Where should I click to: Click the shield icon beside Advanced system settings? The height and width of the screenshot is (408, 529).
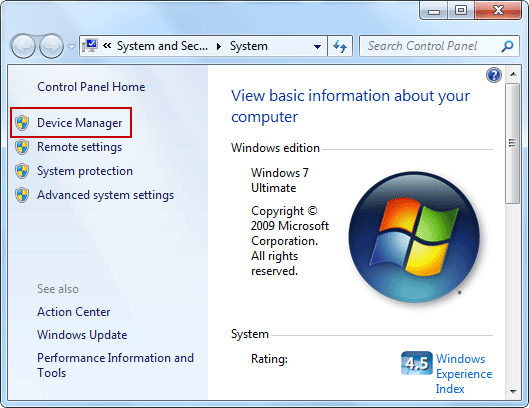pyautogui.click(x=22, y=195)
